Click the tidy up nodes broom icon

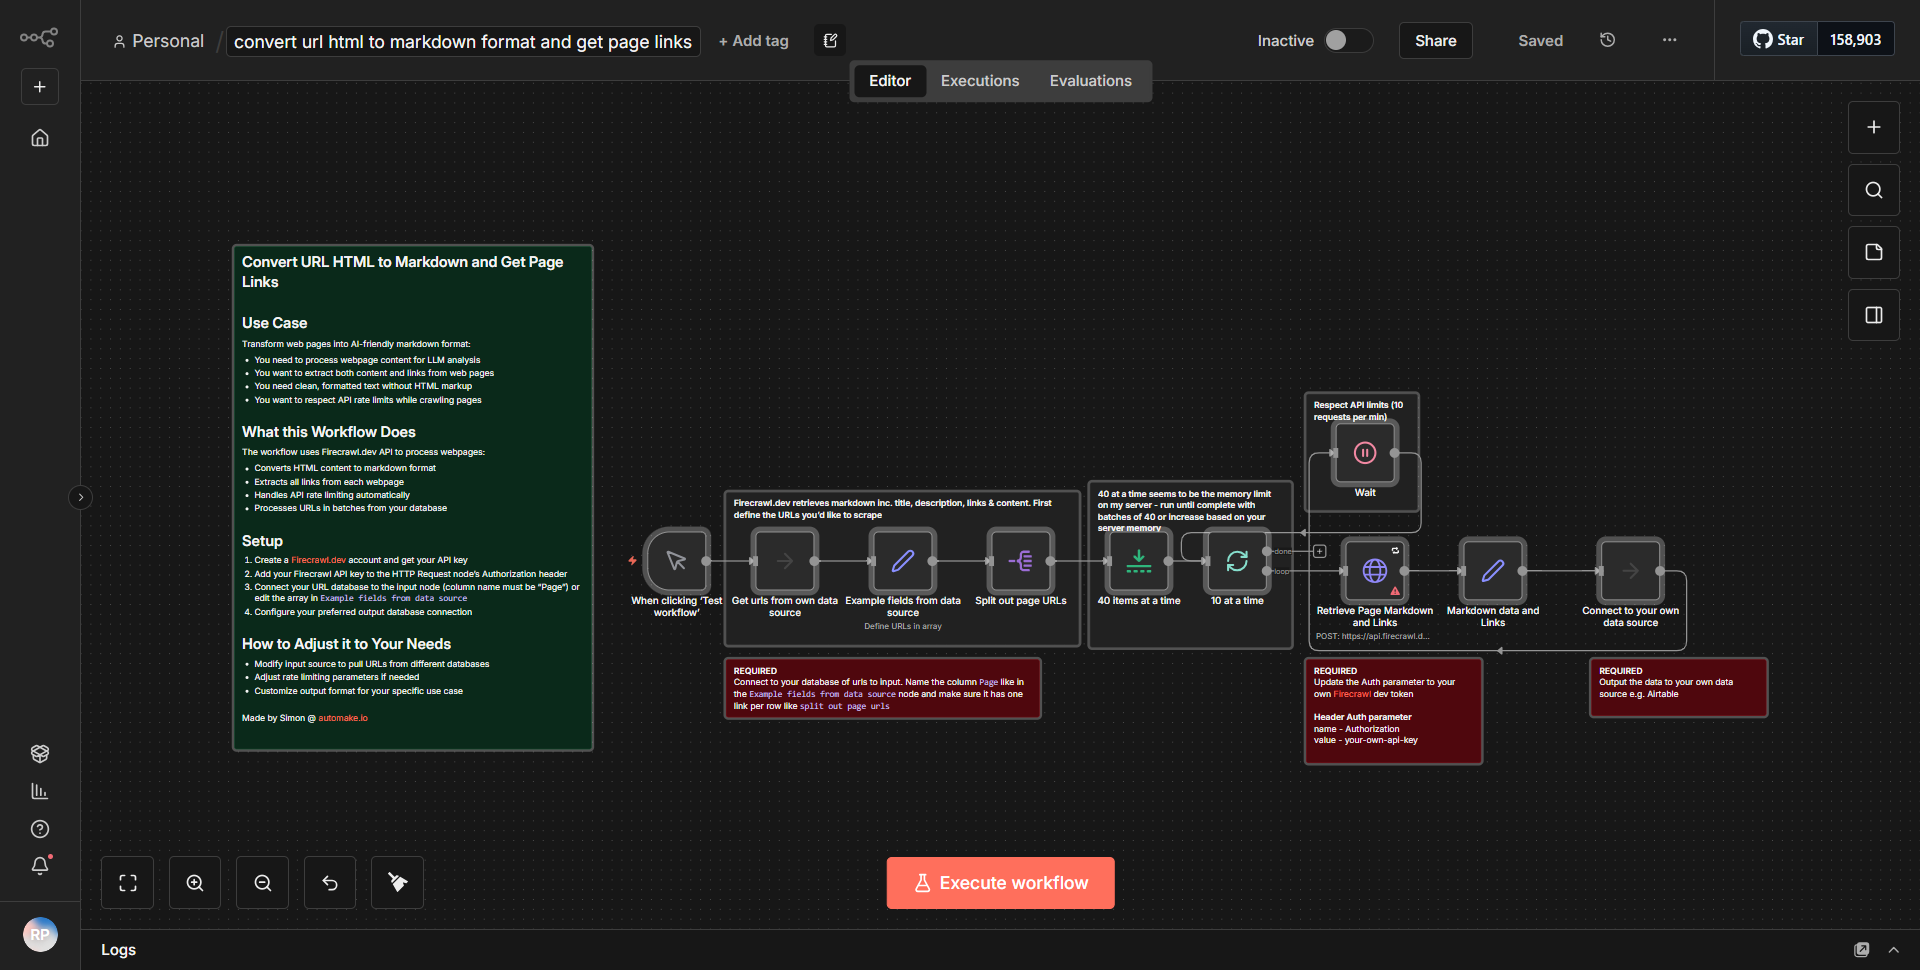coord(397,882)
